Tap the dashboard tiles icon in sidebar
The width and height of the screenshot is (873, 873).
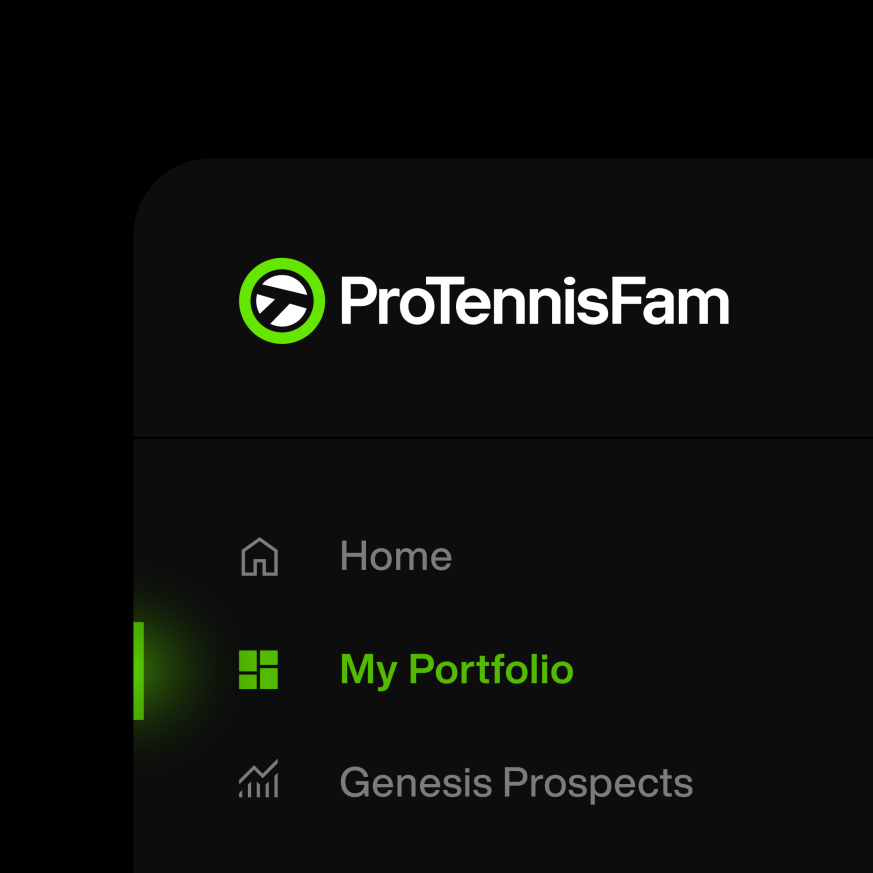click(259, 669)
